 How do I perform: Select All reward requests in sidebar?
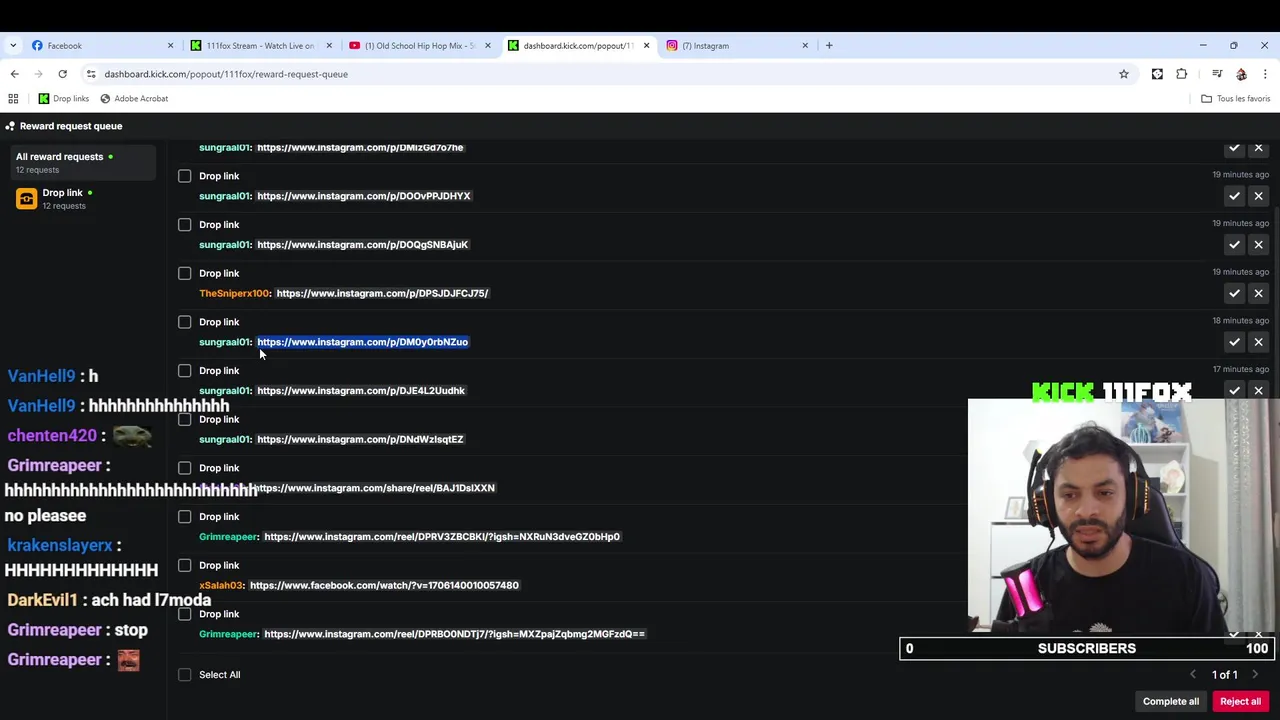[x=84, y=162]
